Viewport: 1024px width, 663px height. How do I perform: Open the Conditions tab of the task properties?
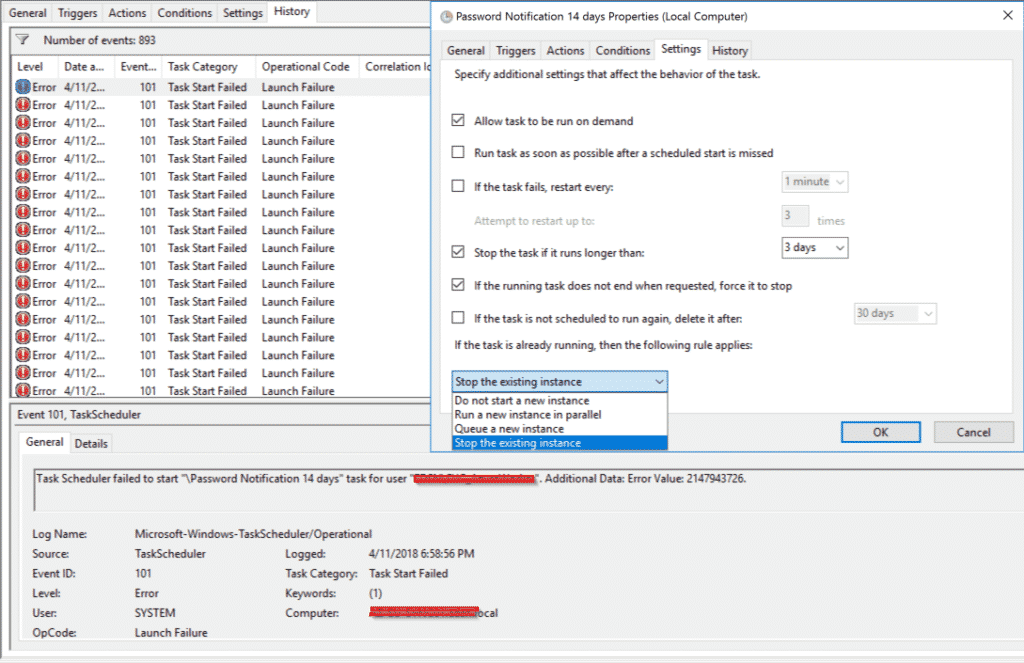(622, 49)
